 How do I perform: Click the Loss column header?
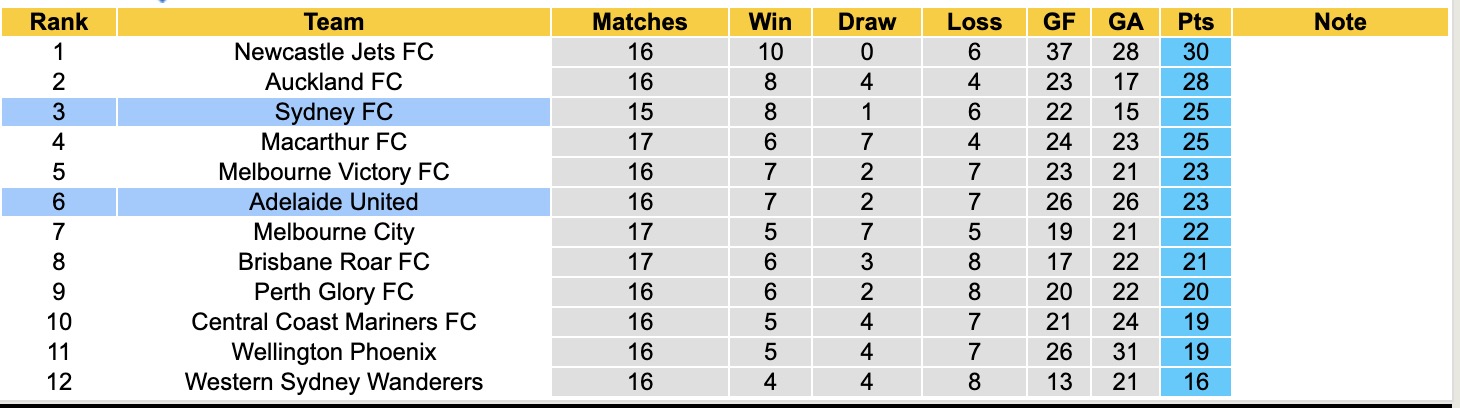(974, 22)
